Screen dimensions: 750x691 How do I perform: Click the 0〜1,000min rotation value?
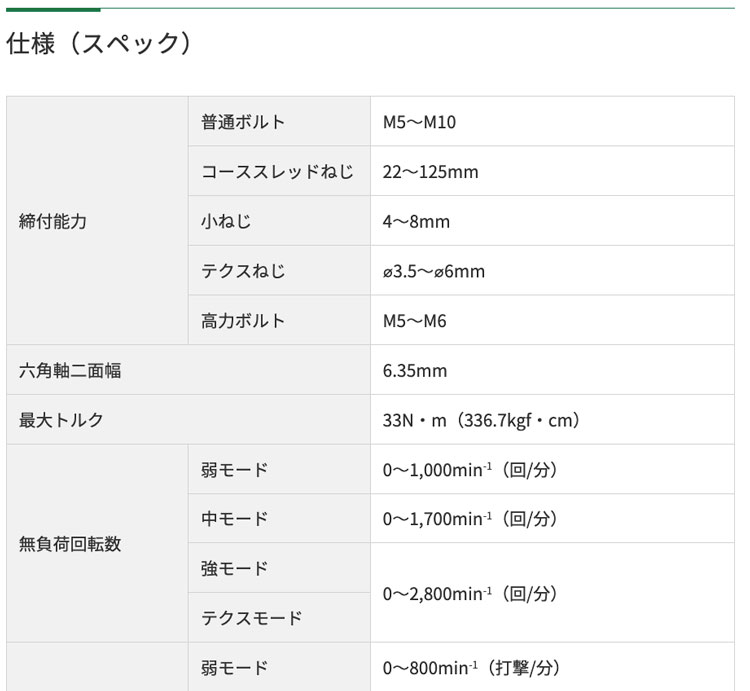470,470
